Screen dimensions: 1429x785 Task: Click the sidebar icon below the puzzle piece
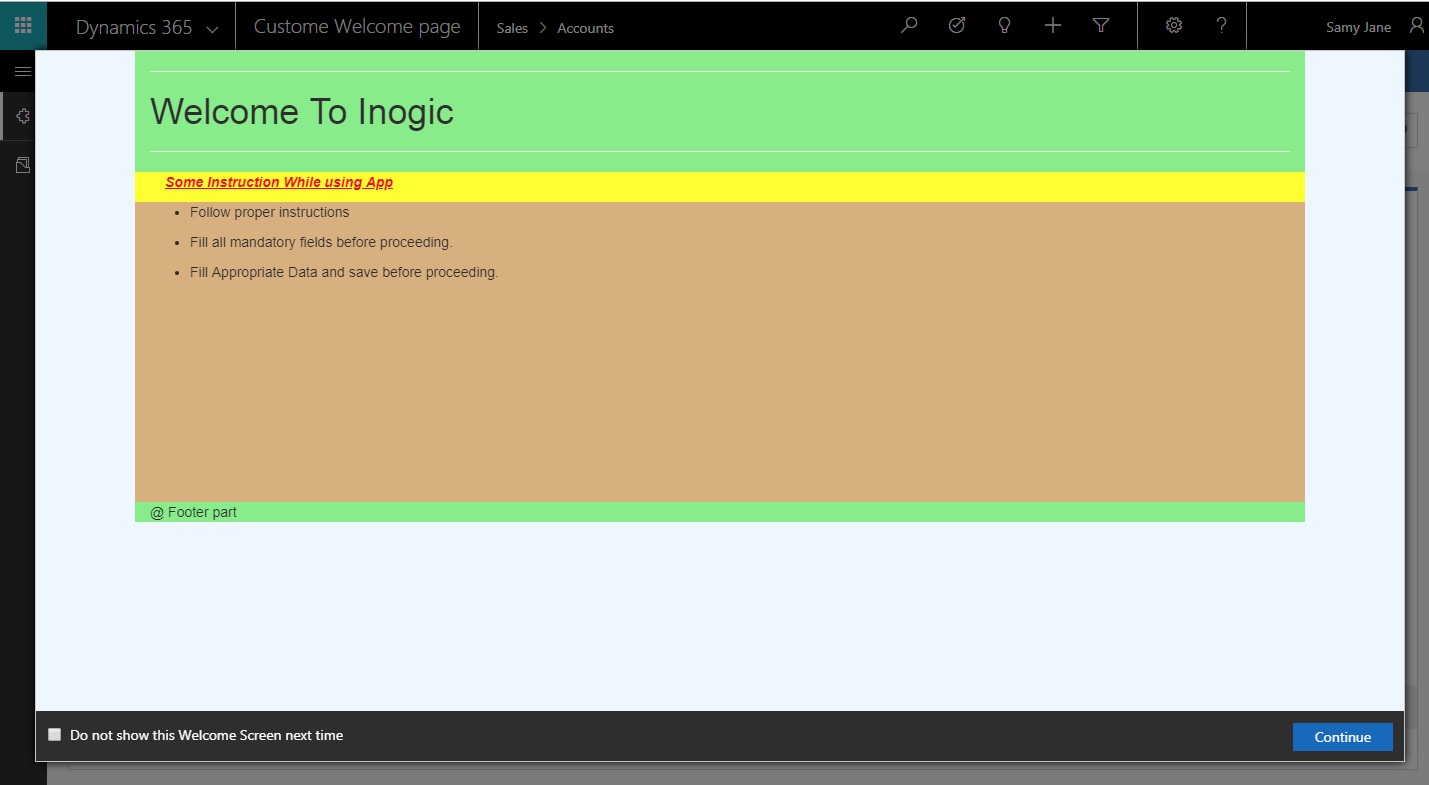(x=23, y=165)
